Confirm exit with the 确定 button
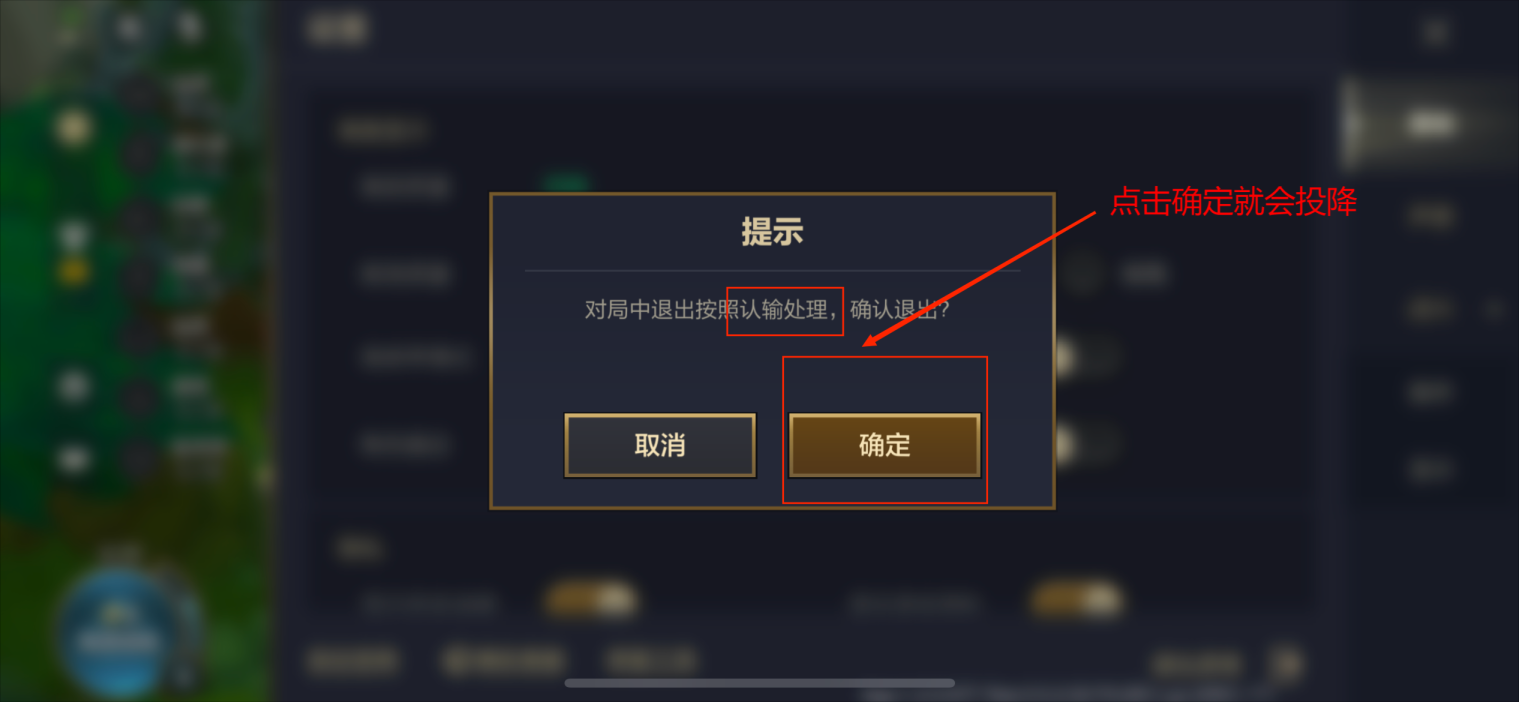 point(884,445)
